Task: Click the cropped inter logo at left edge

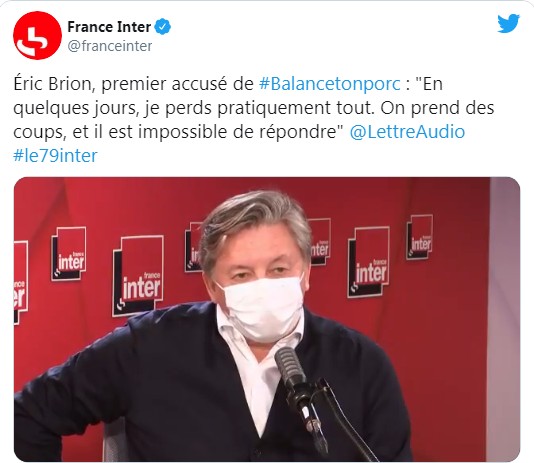Action: click(x=21, y=282)
